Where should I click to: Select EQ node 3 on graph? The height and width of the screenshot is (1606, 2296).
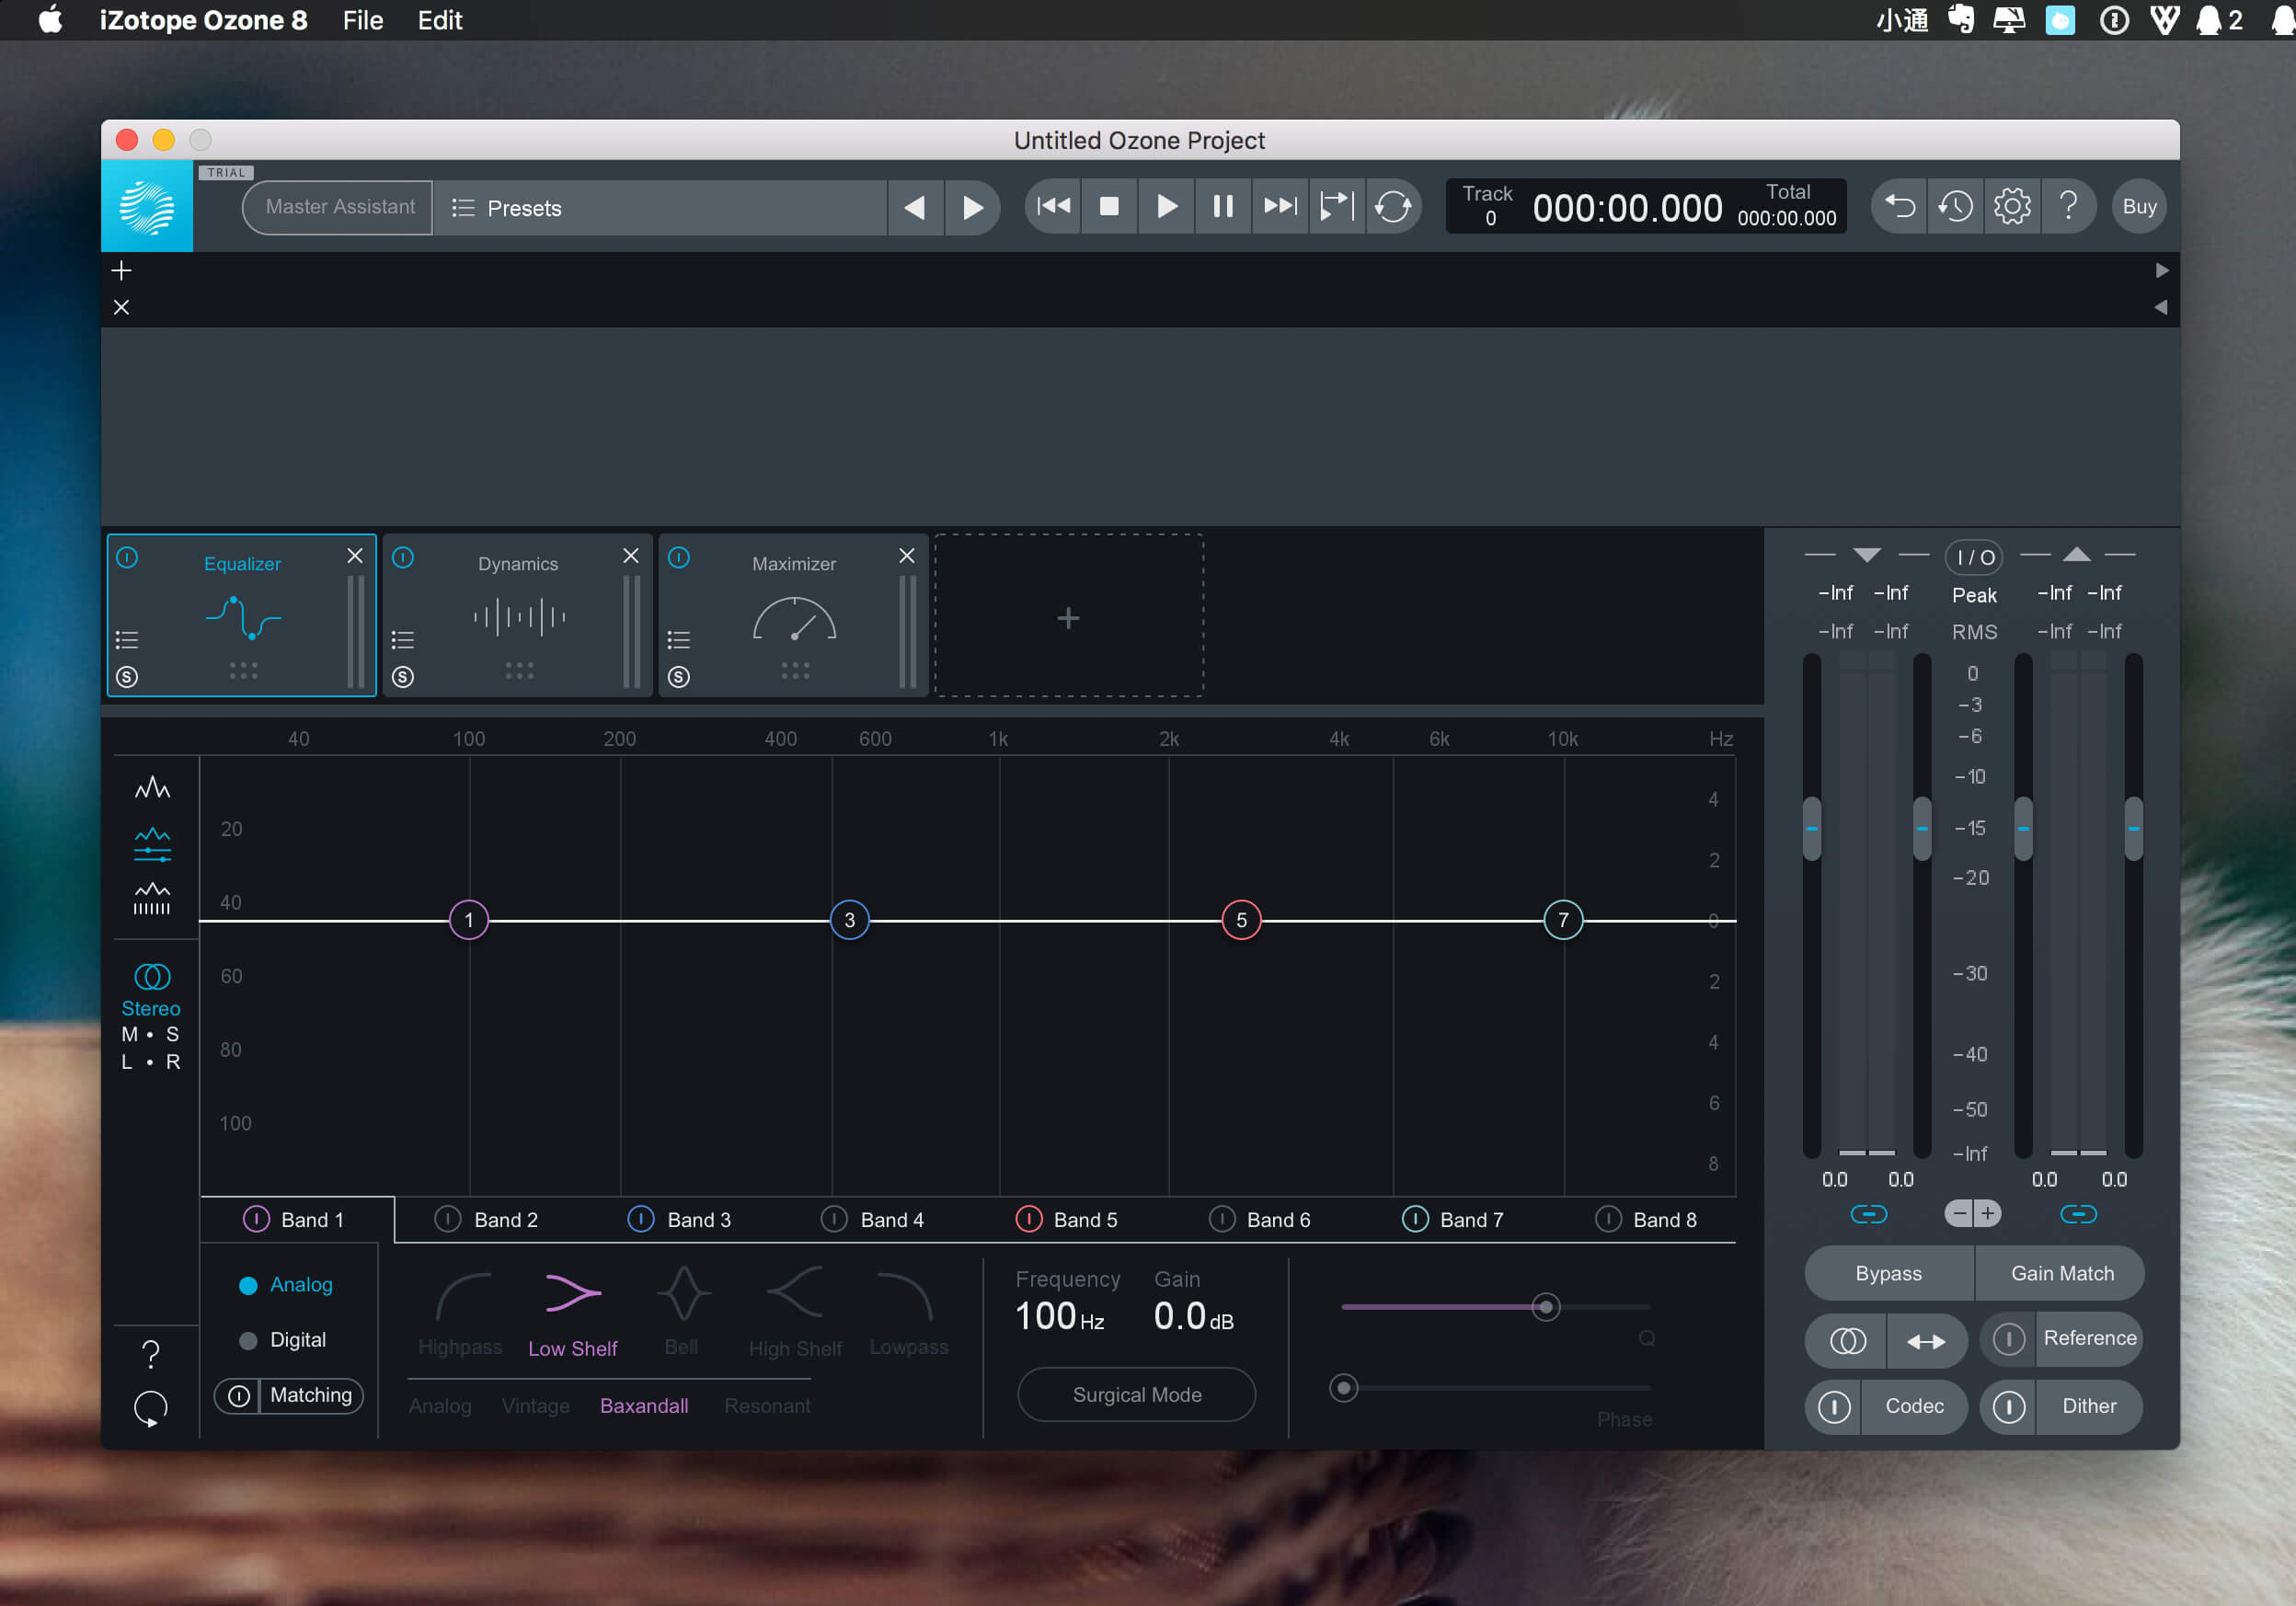pos(850,920)
